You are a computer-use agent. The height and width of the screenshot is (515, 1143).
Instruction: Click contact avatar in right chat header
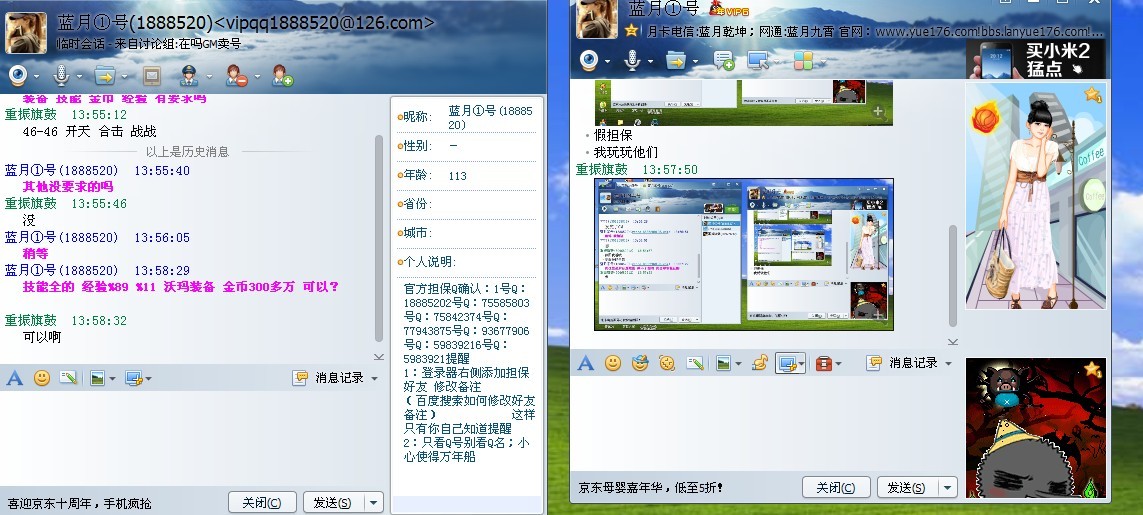[597, 19]
